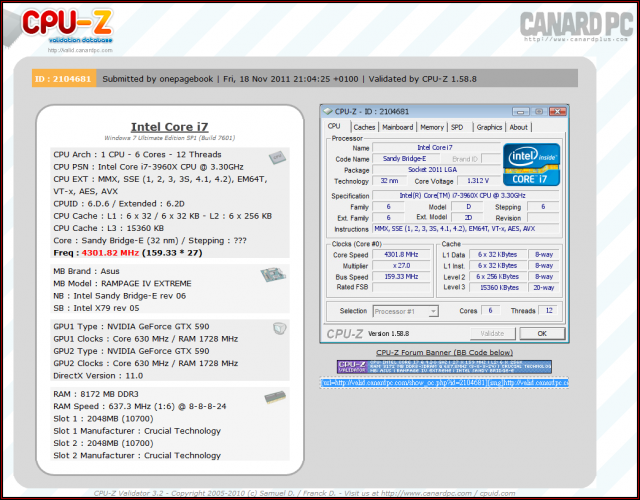Click the SB Intel X79 rev 05 line
This screenshot has height=500, width=640.
click(96, 308)
